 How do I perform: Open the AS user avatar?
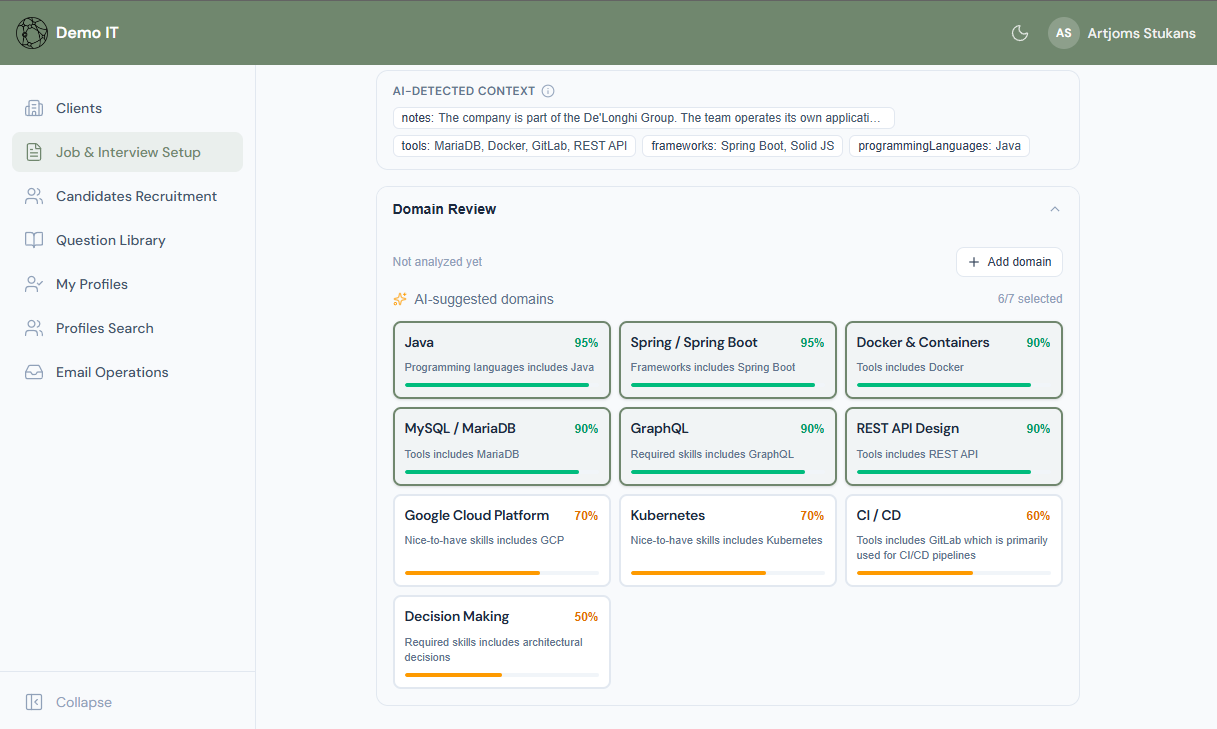[x=1064, y=33]
